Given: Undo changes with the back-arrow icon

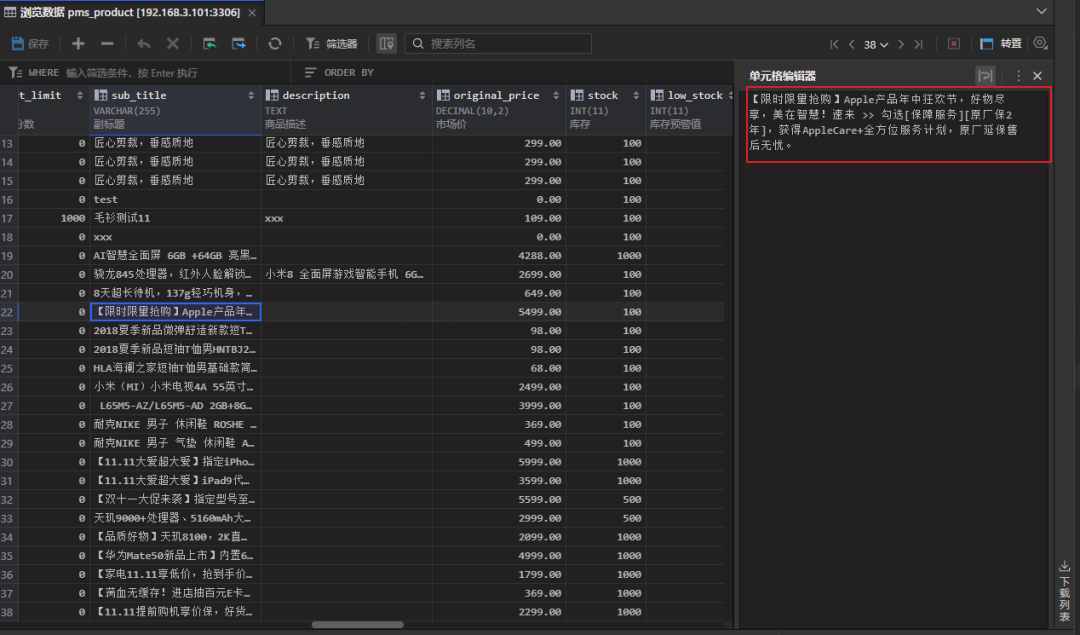Looking at the screenshot, I should pyautogui.click(x=144, y=43).
